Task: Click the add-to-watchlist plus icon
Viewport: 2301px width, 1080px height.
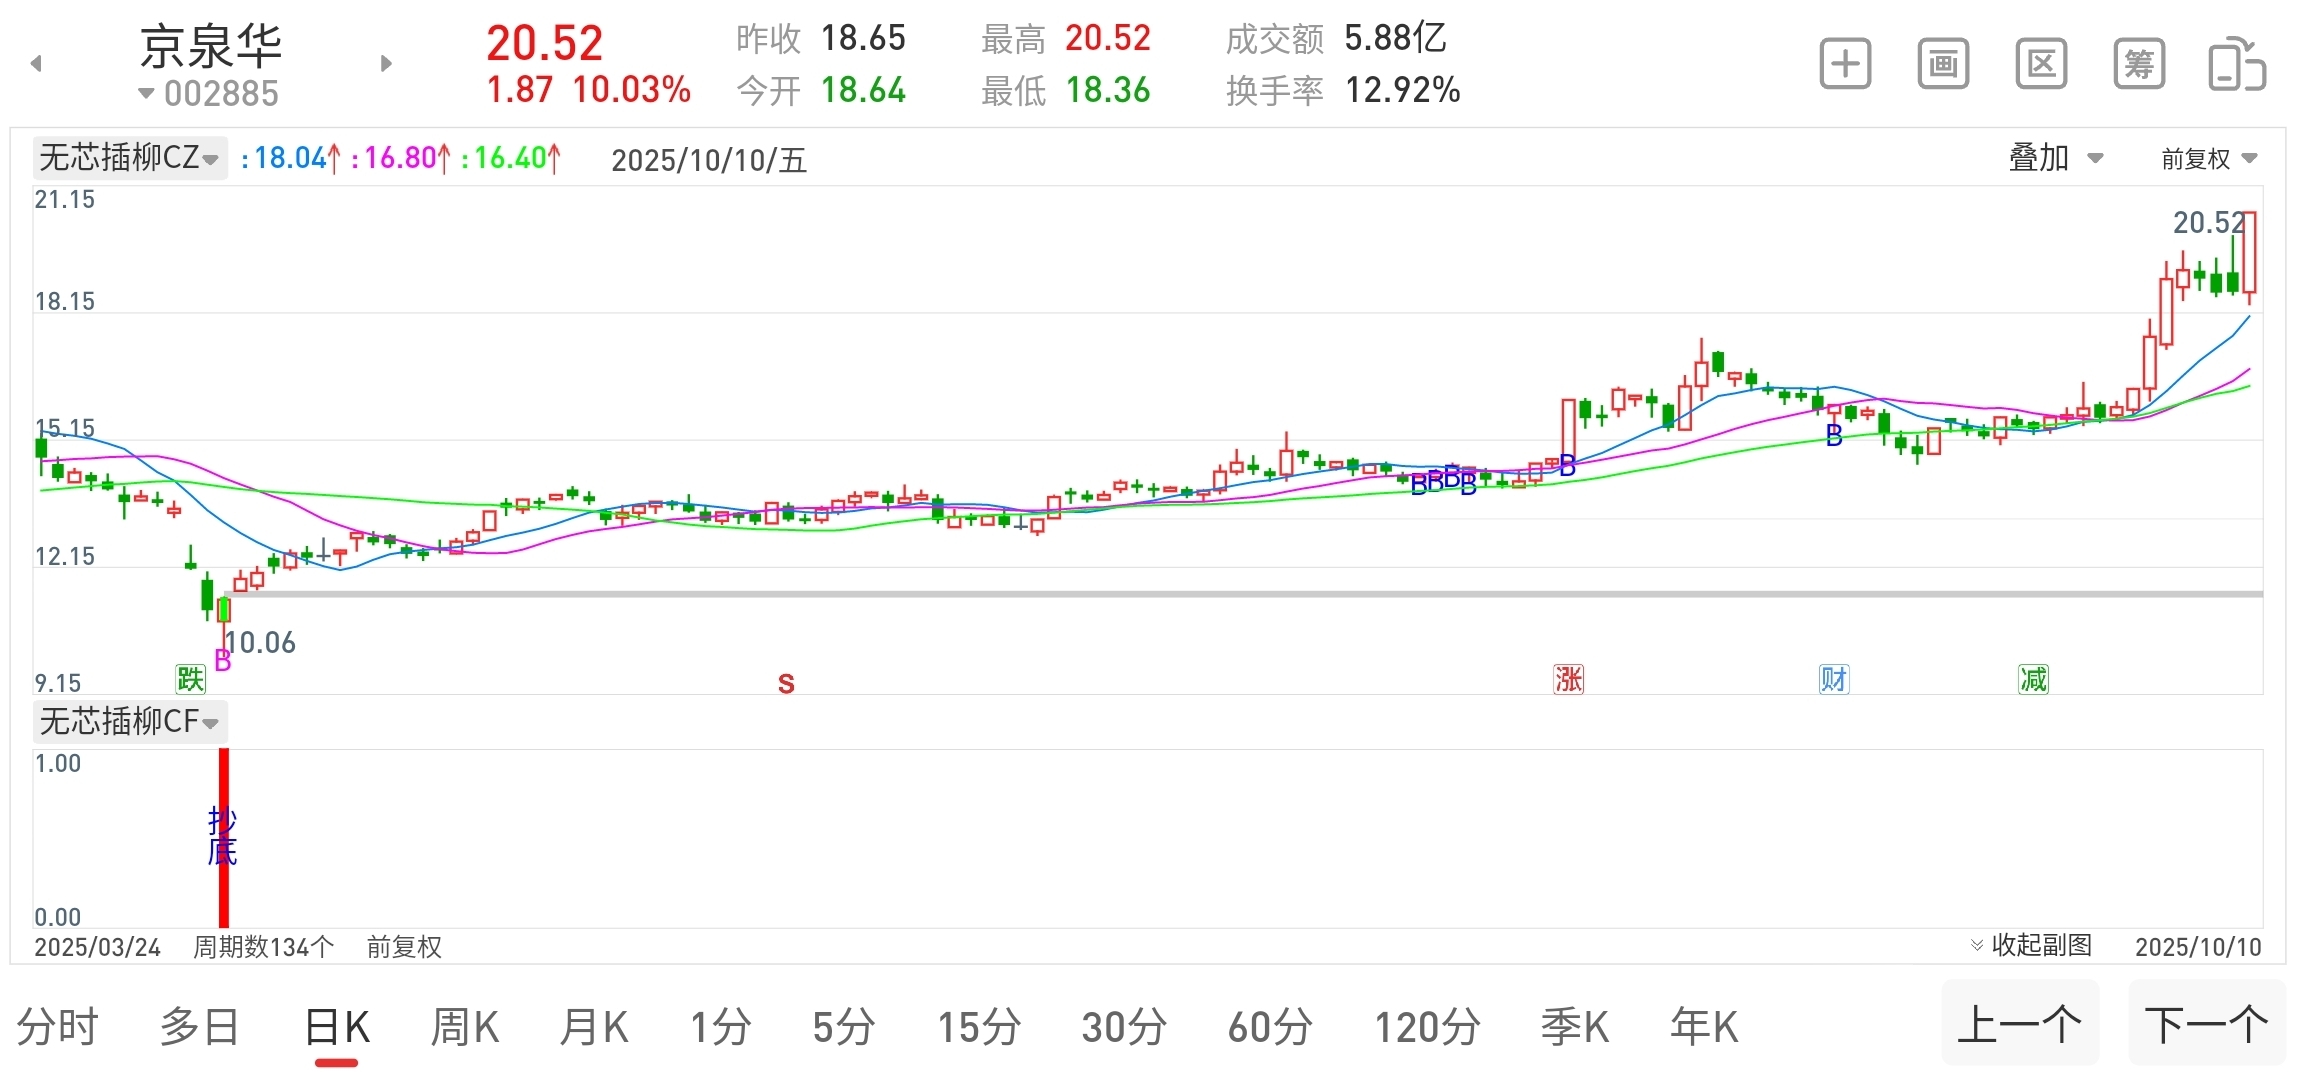Action: (x=1845, y=65)
